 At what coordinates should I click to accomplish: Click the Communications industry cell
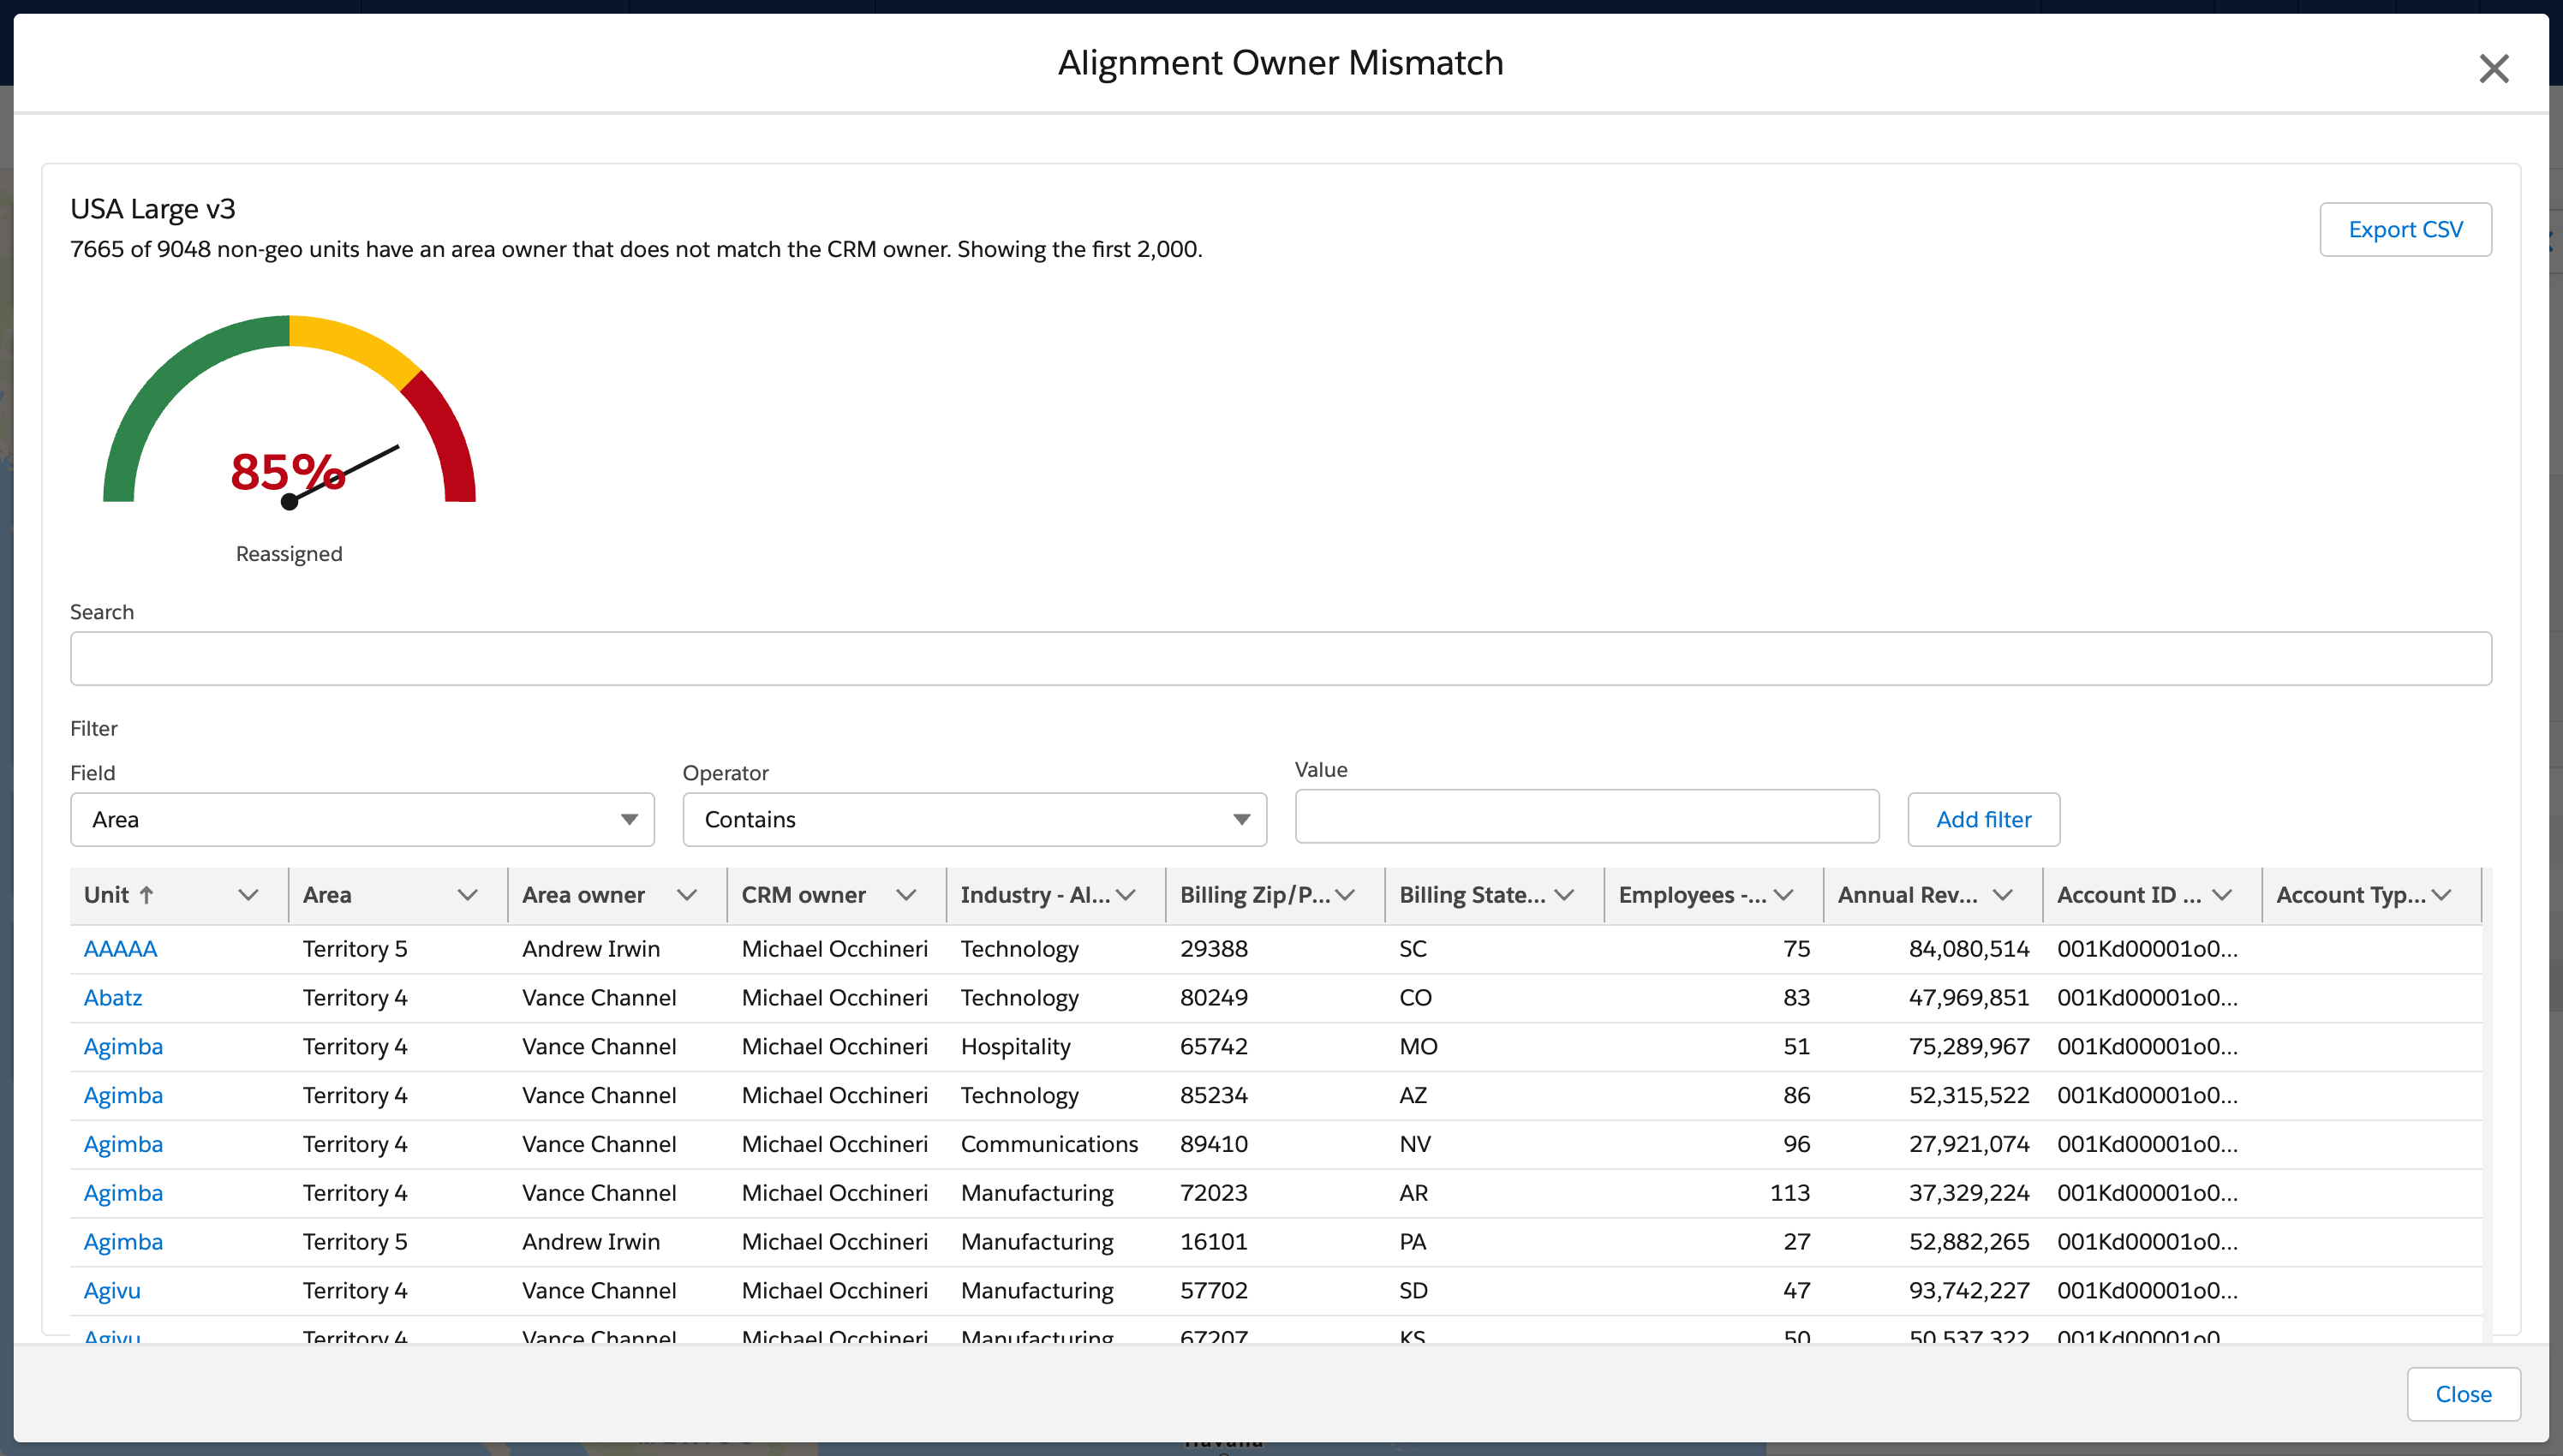tap(1049, 1145)
